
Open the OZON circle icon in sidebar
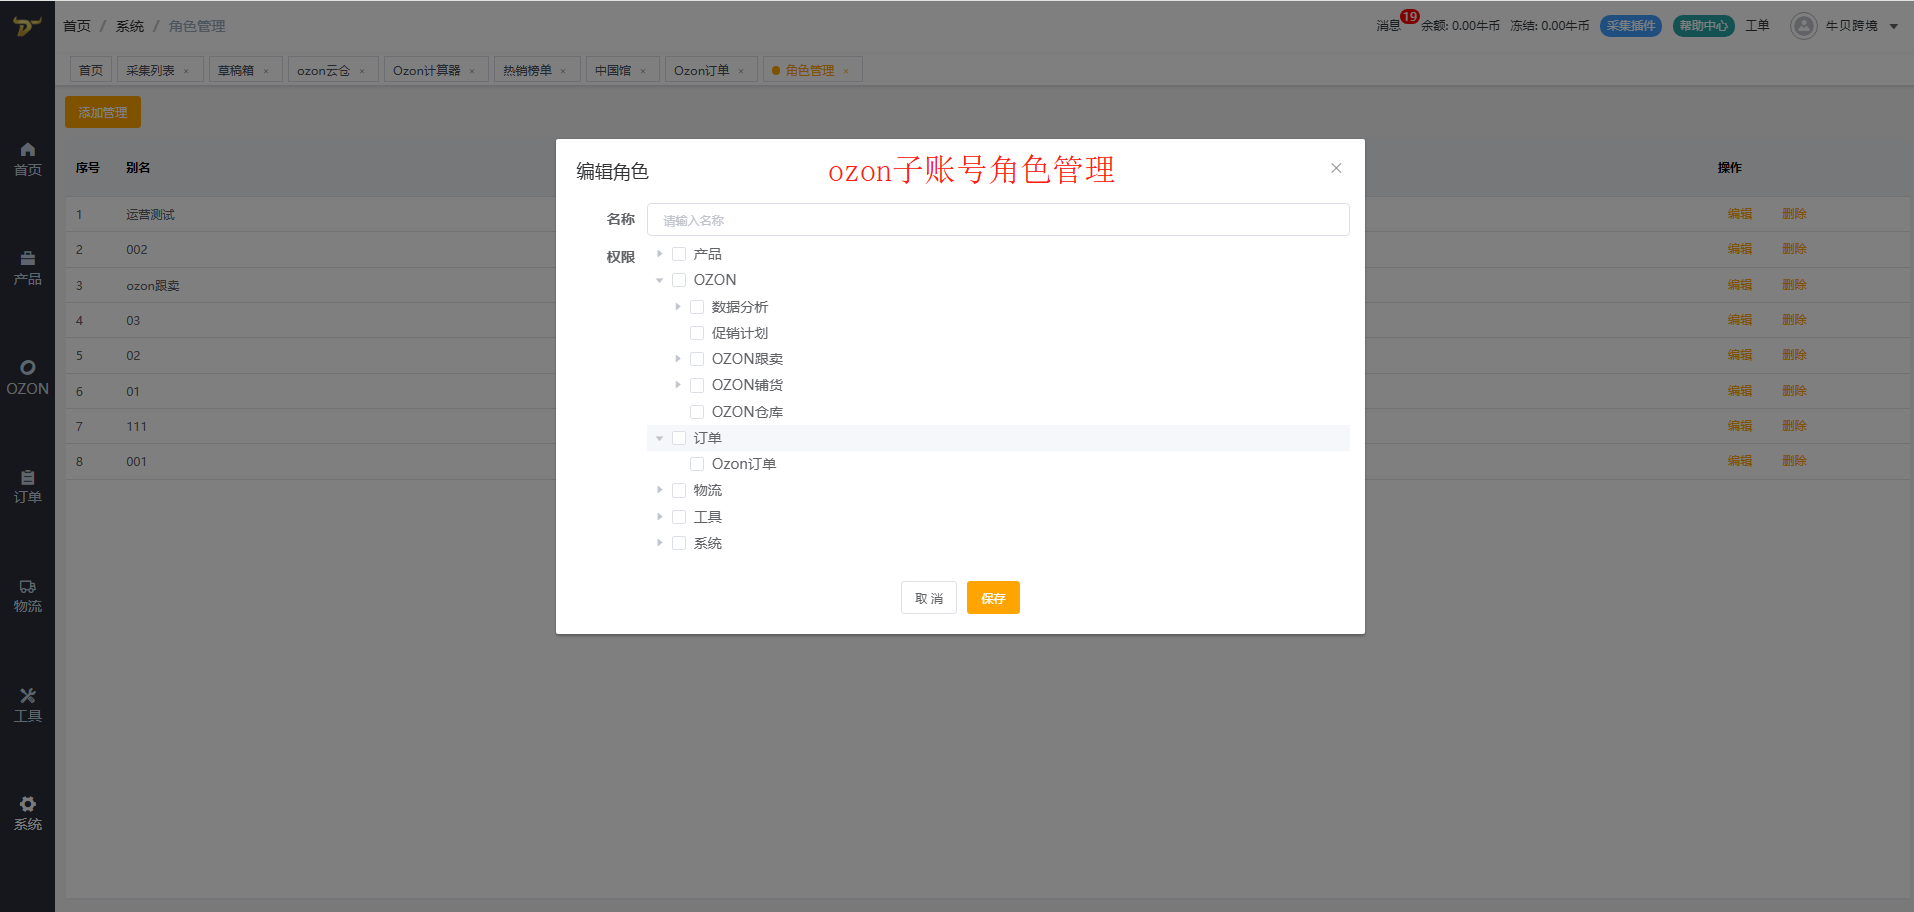pos(28,367)
